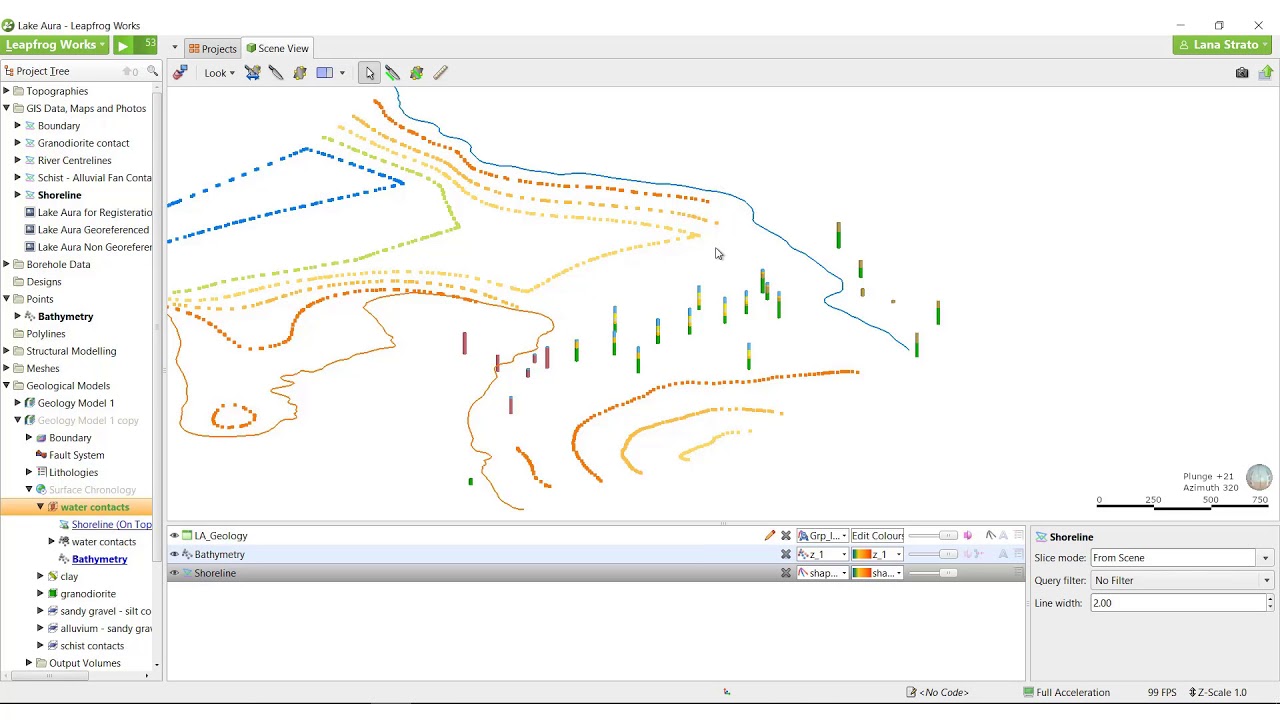The image size is (1280, 720).
Task: Click the properties list icon on Shoreline row
Action: 1019,573
